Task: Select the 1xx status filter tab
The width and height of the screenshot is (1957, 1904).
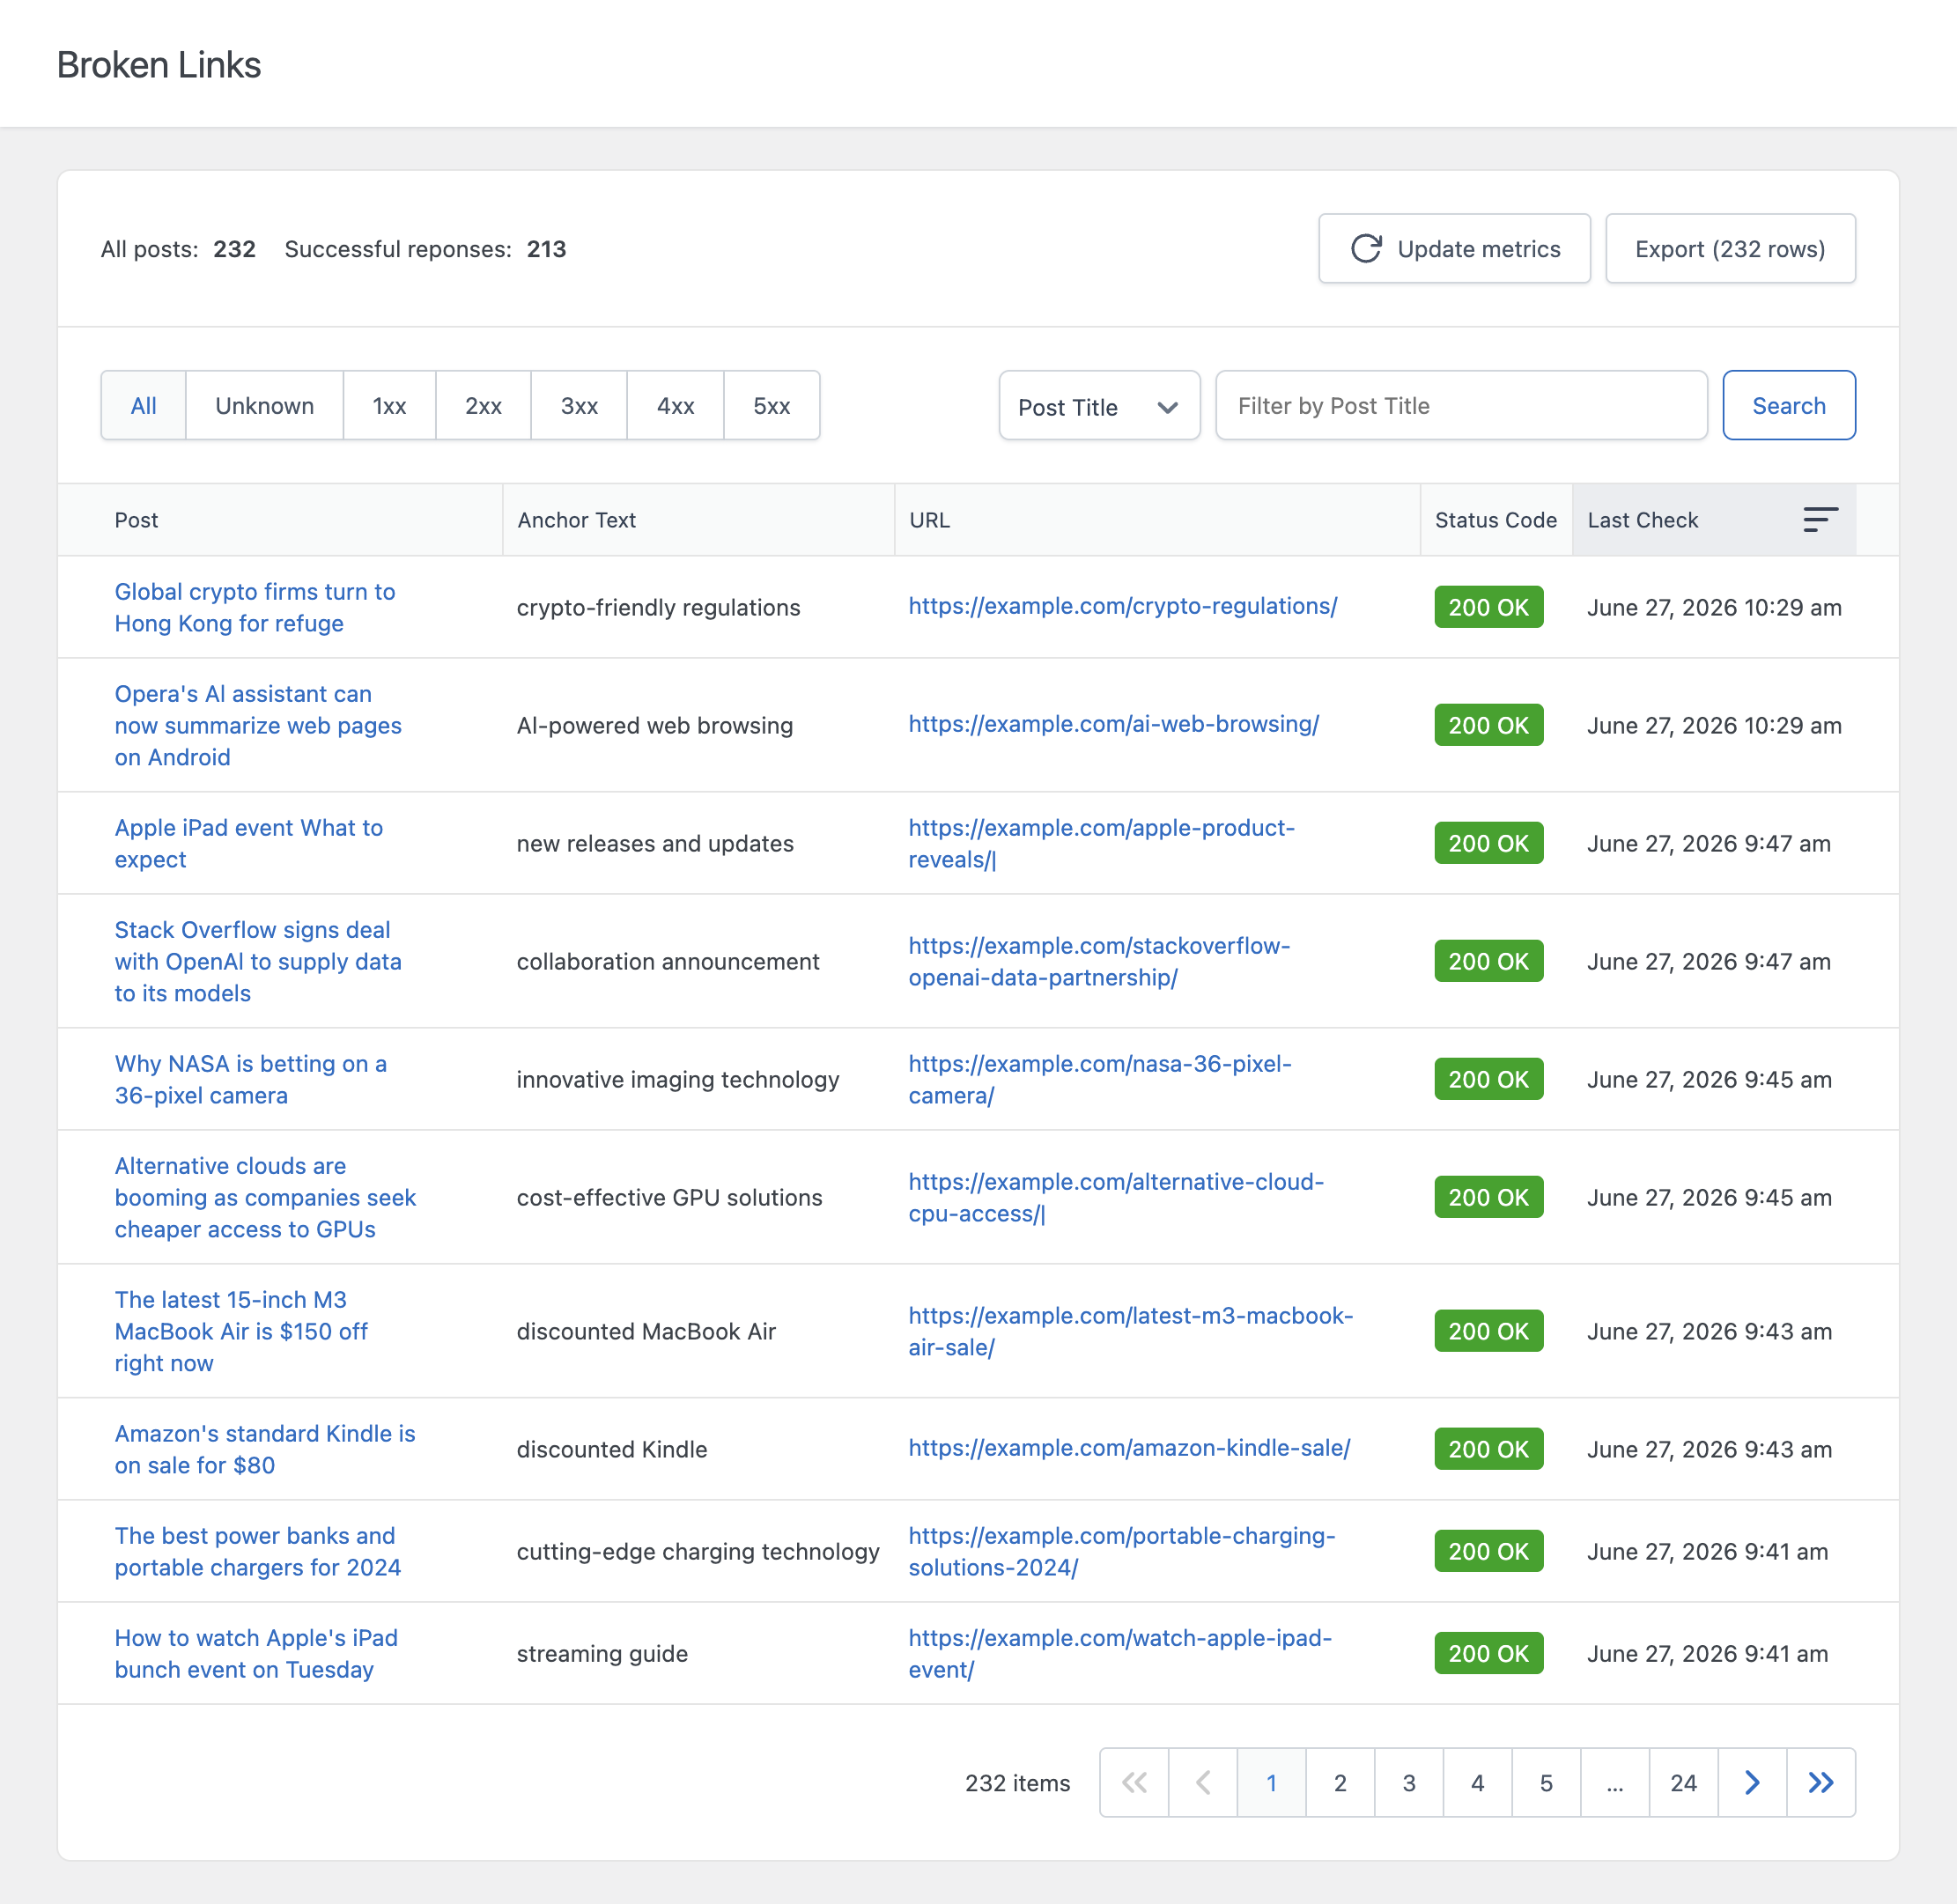Action: [x=390, y=405]
